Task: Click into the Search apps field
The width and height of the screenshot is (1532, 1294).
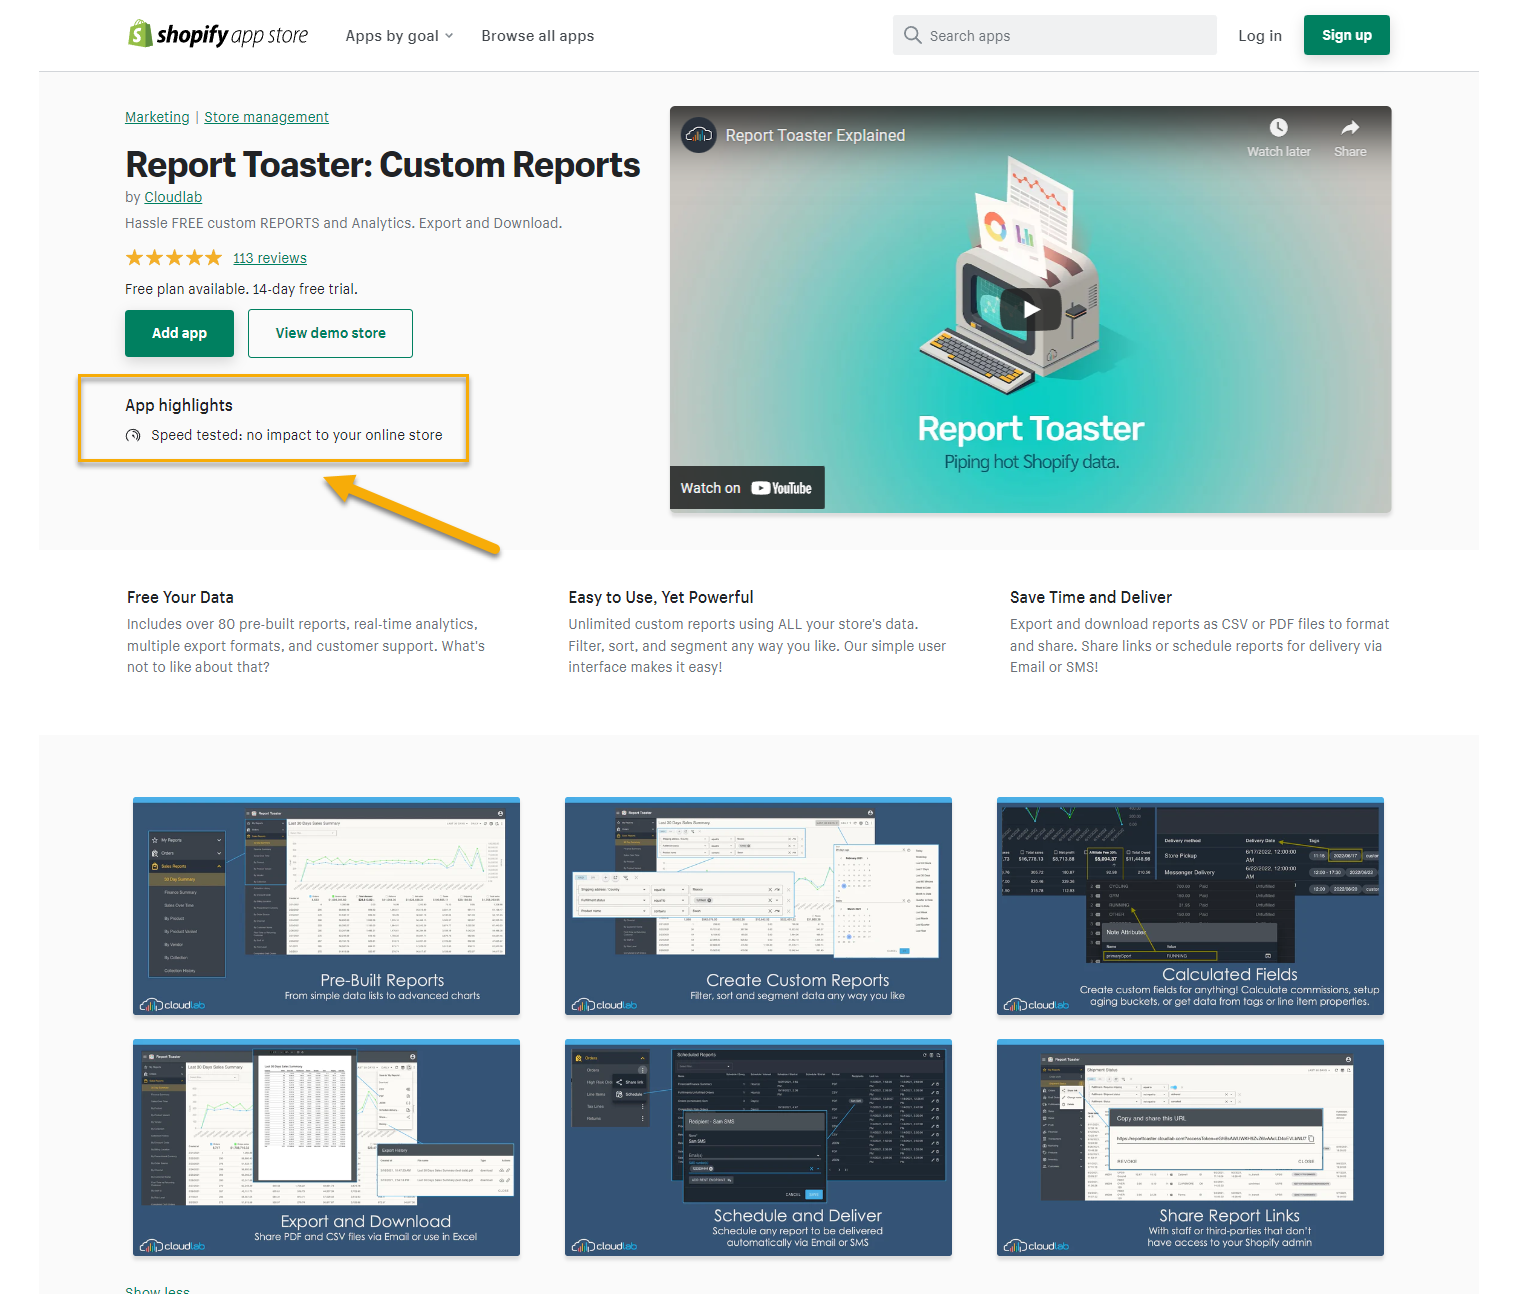Action: (x=1066, y=36)
